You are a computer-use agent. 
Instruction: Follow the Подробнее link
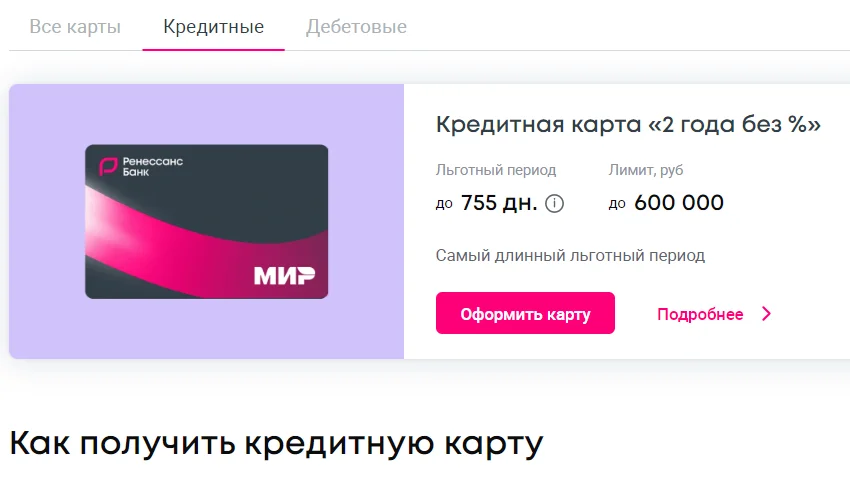(x=700, y=314)
